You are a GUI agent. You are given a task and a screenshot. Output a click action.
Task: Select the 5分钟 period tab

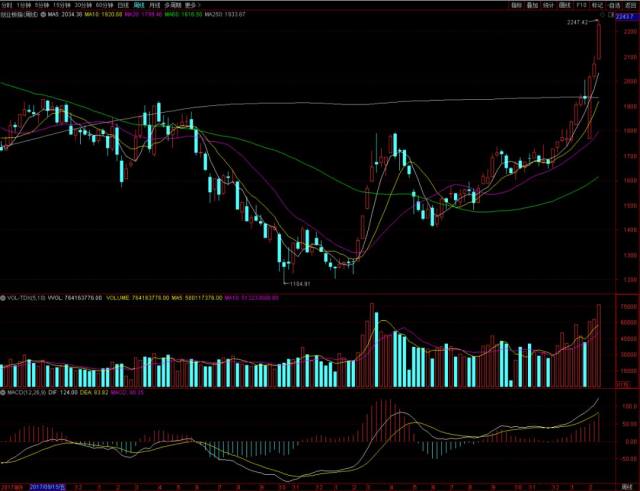point(49,5)
